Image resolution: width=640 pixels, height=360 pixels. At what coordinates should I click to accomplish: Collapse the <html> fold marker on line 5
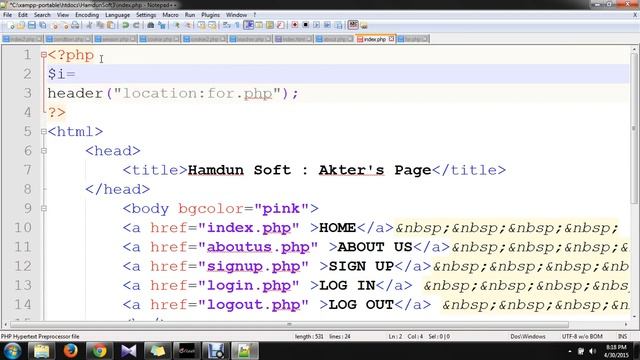[44, 131]
